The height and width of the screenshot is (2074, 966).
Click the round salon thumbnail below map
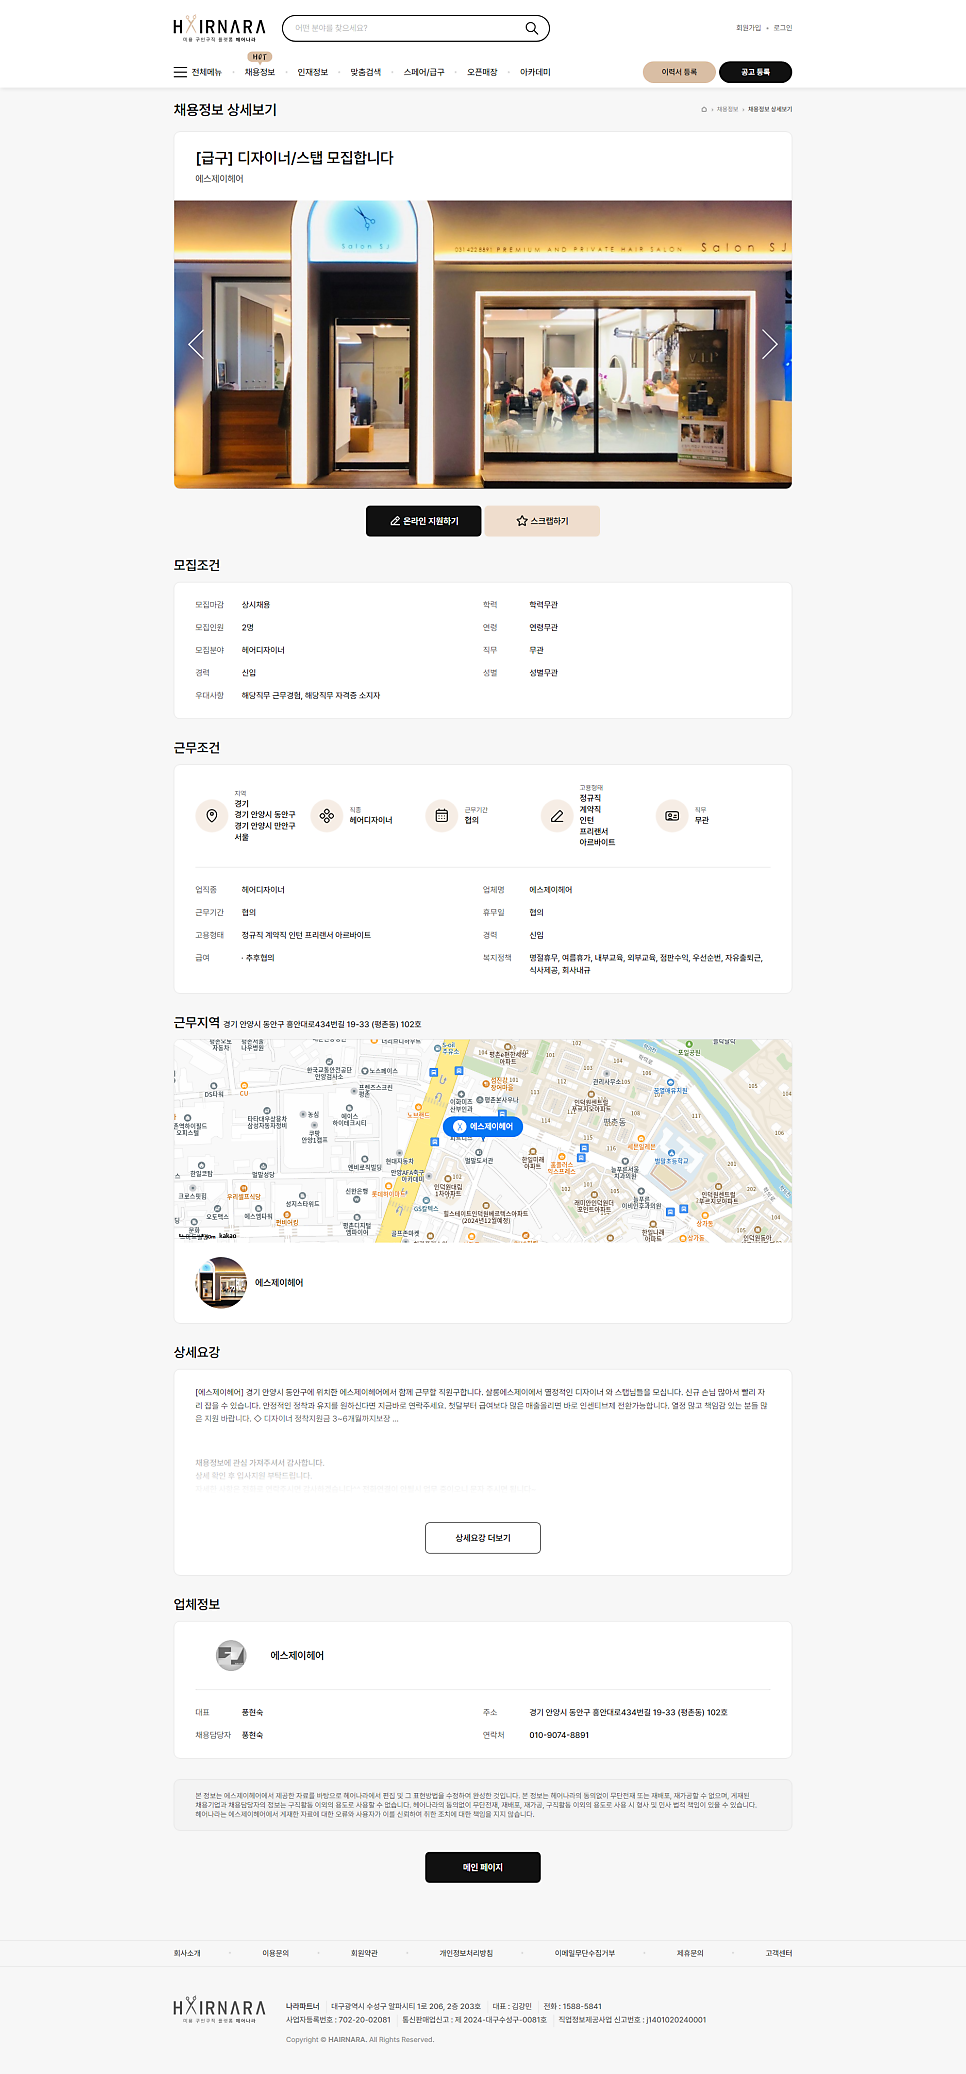point(221,1282)
